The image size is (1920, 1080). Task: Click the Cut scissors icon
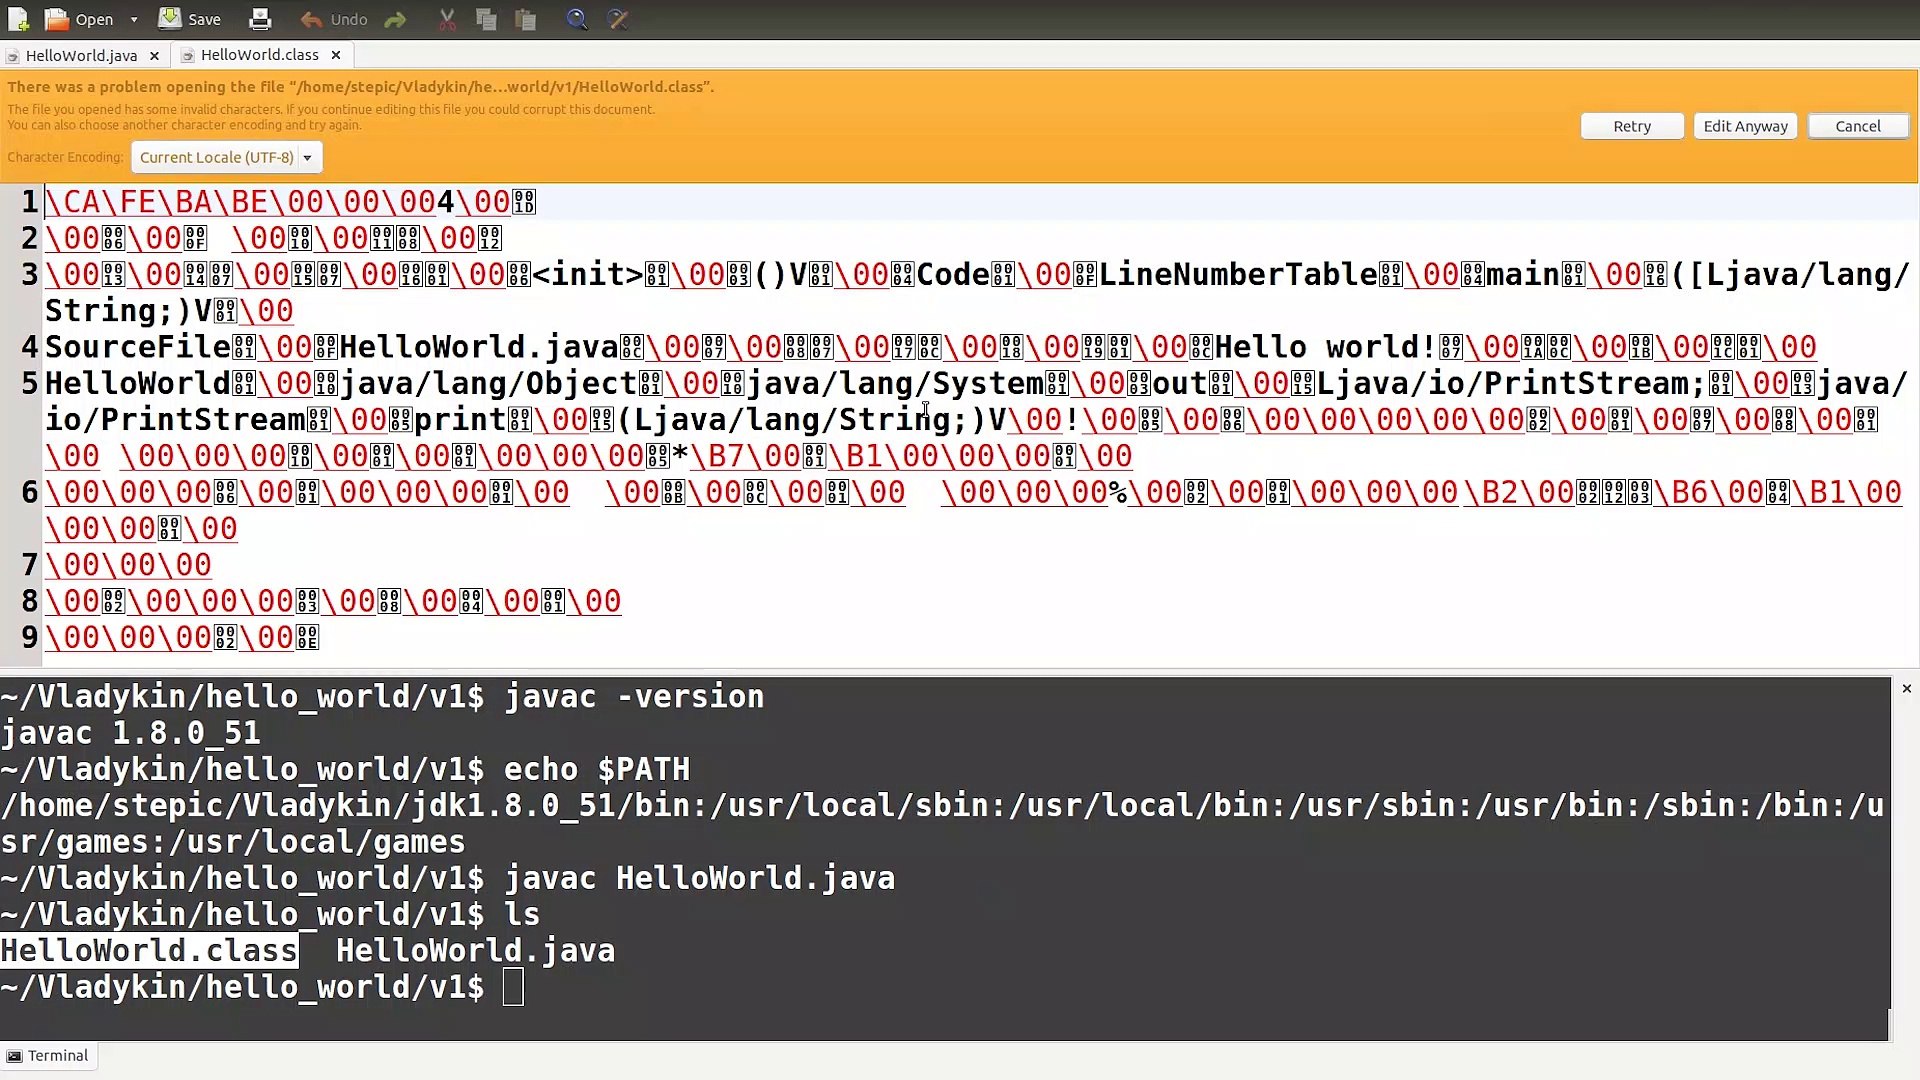tap(447, 19)
